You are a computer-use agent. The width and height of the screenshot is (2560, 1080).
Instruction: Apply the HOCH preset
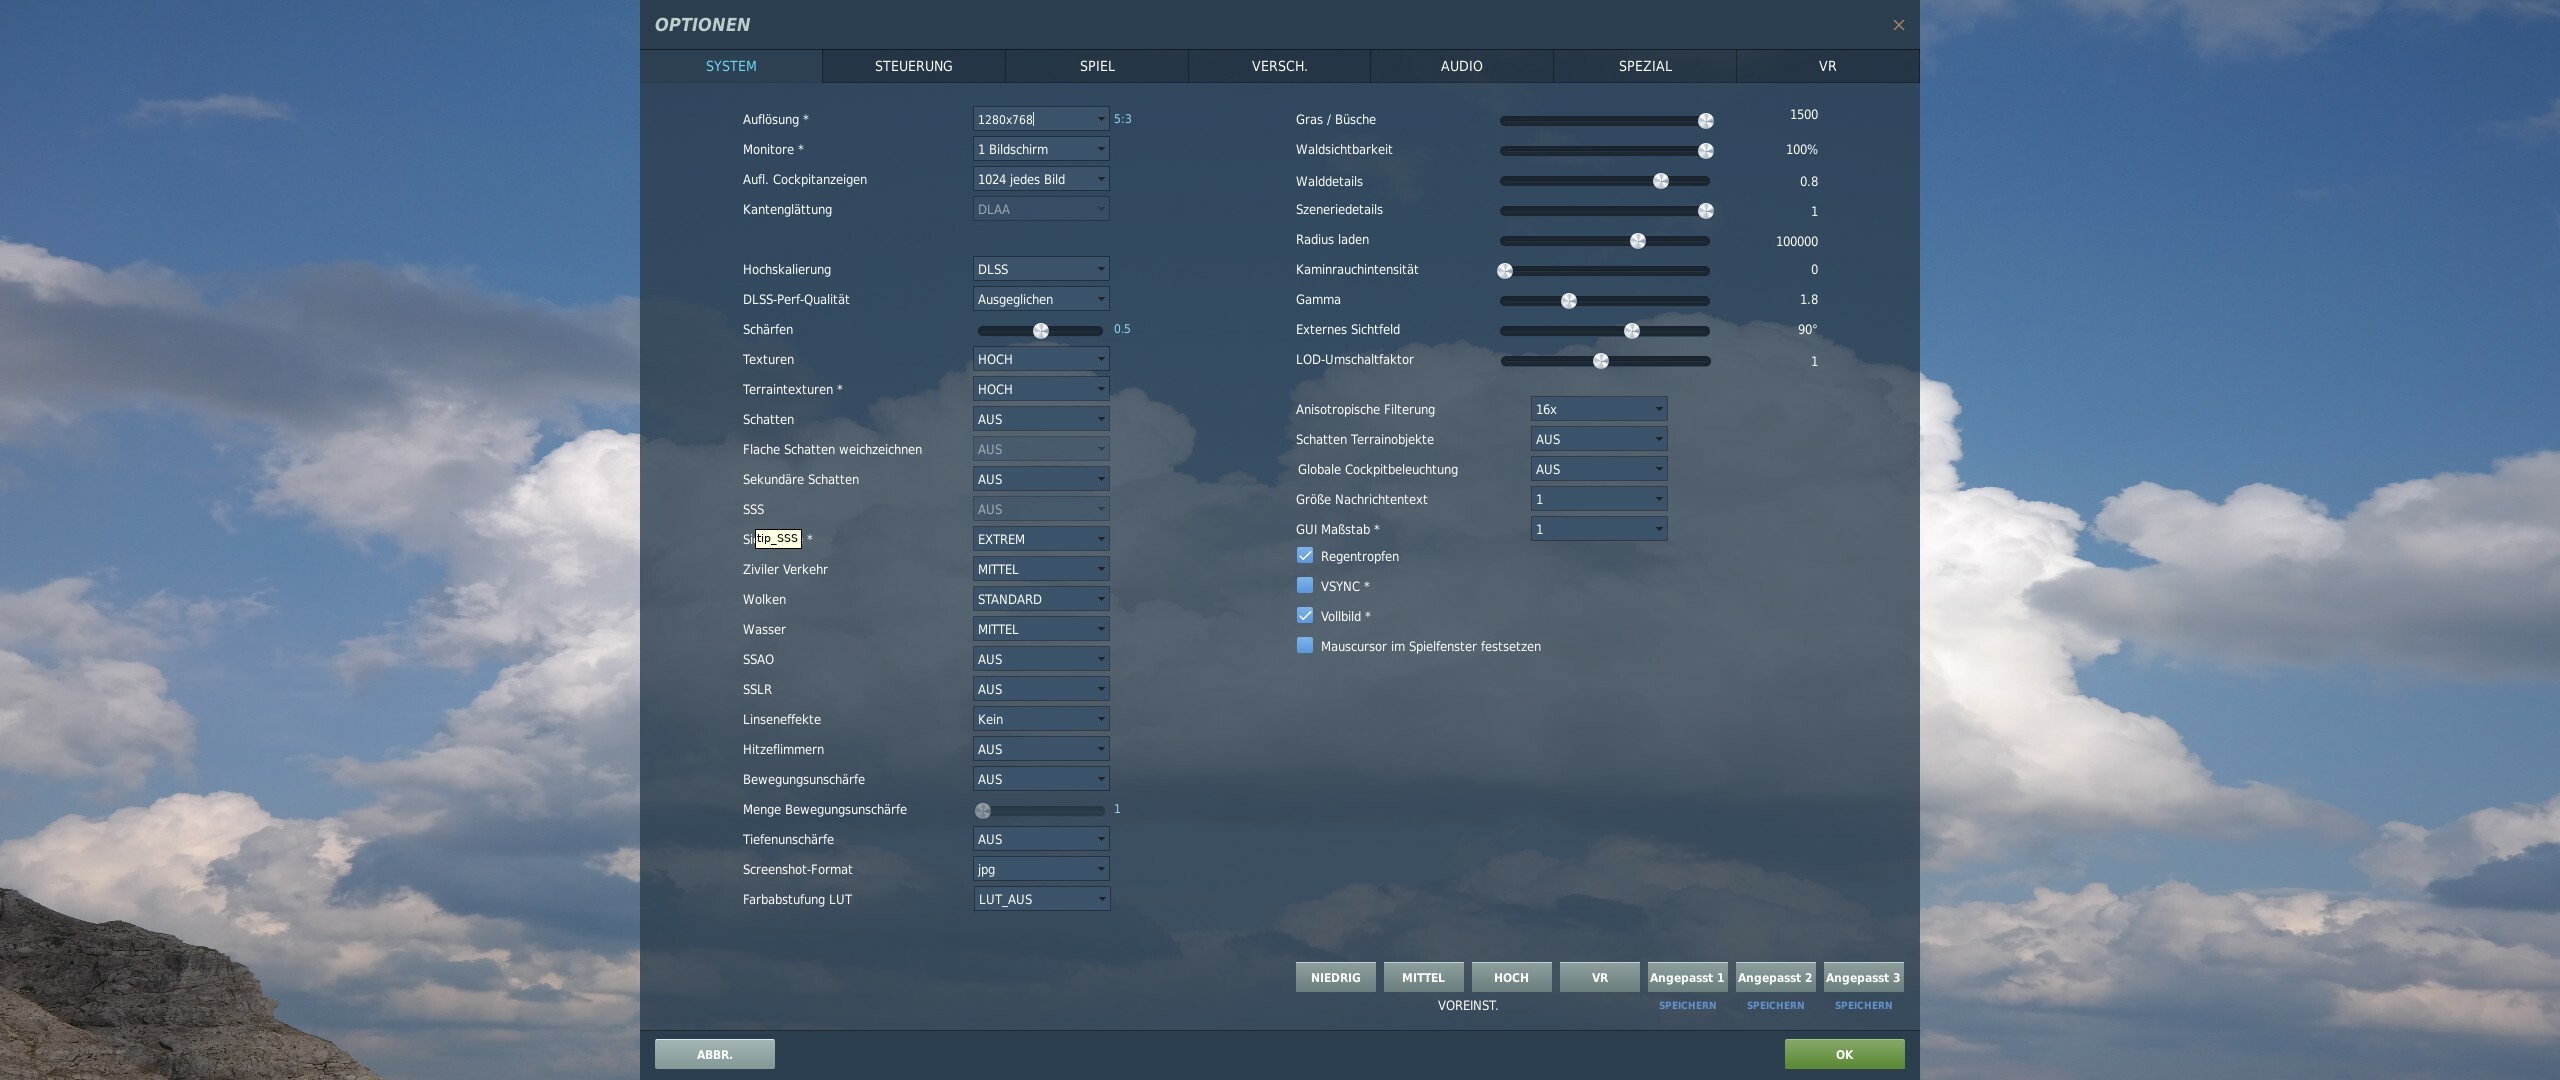pos(1511,977)
